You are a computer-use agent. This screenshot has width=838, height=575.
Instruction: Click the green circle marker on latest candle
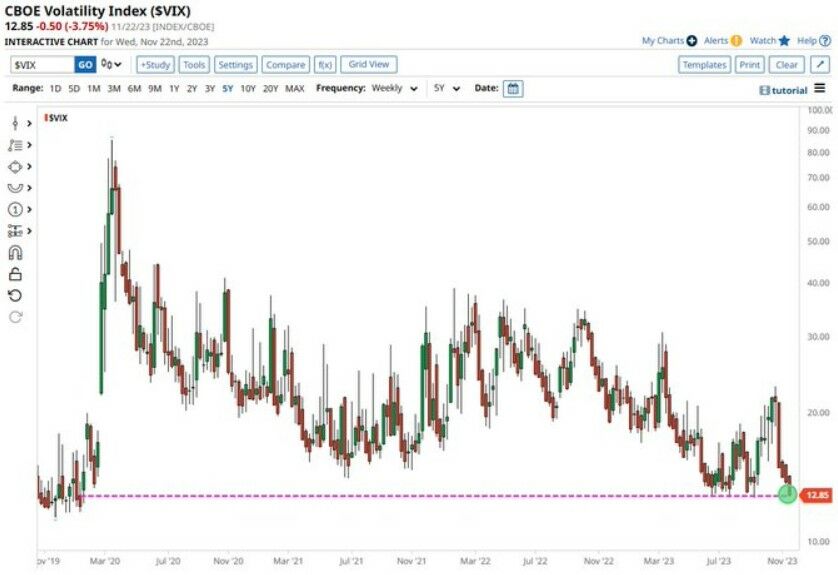pyautogui.click(x=787, y=494)
